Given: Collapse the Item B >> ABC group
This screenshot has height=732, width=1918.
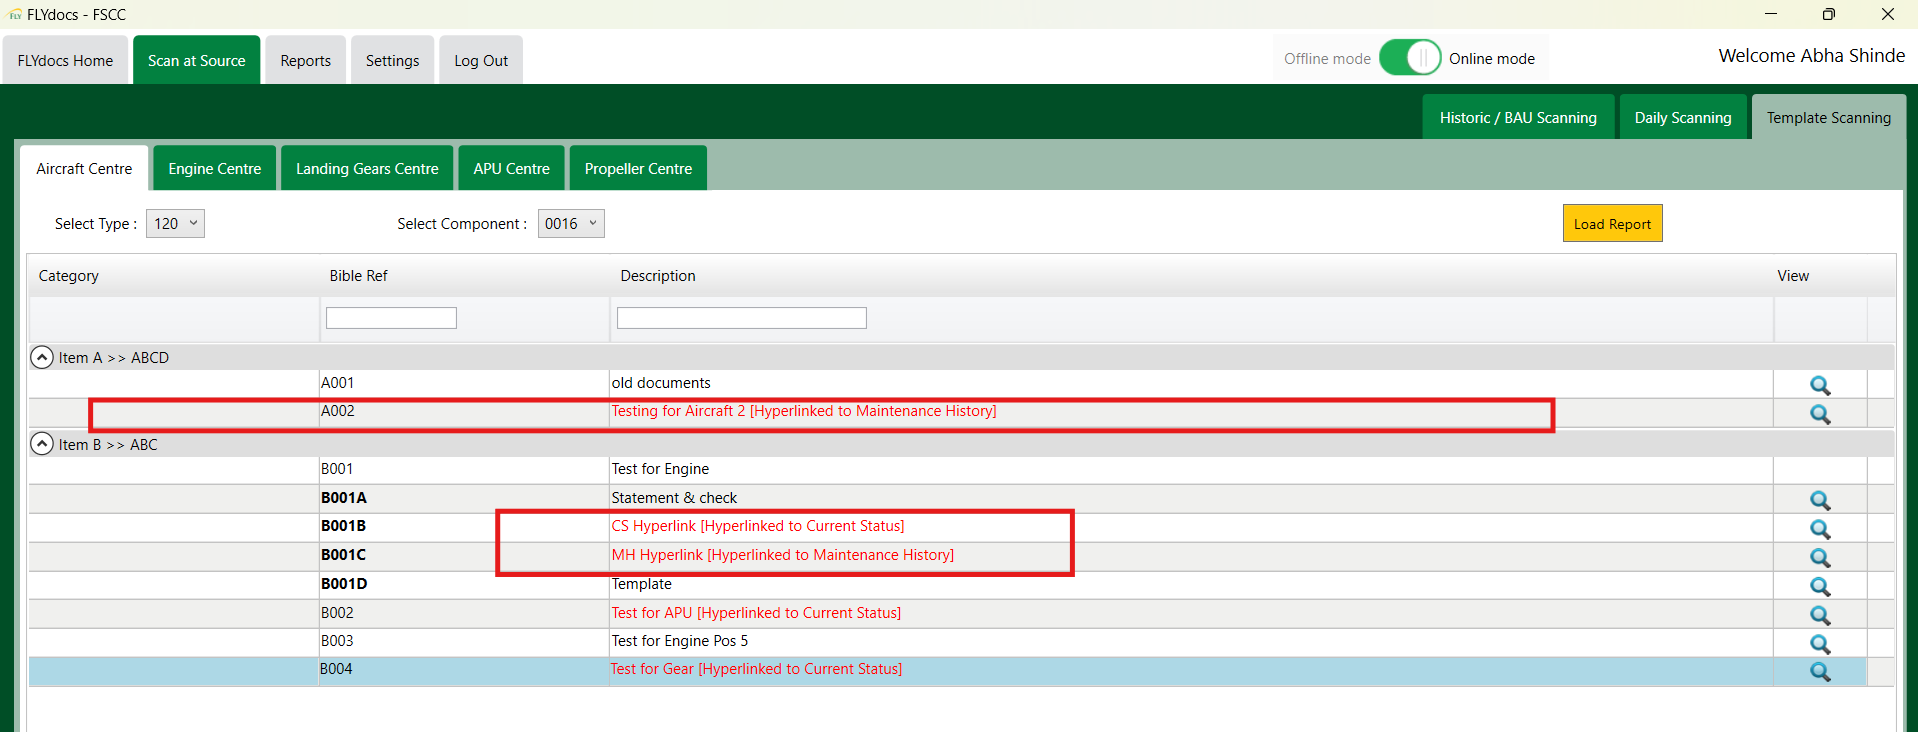Looking at the screenshot, I should tap(42, 444).
